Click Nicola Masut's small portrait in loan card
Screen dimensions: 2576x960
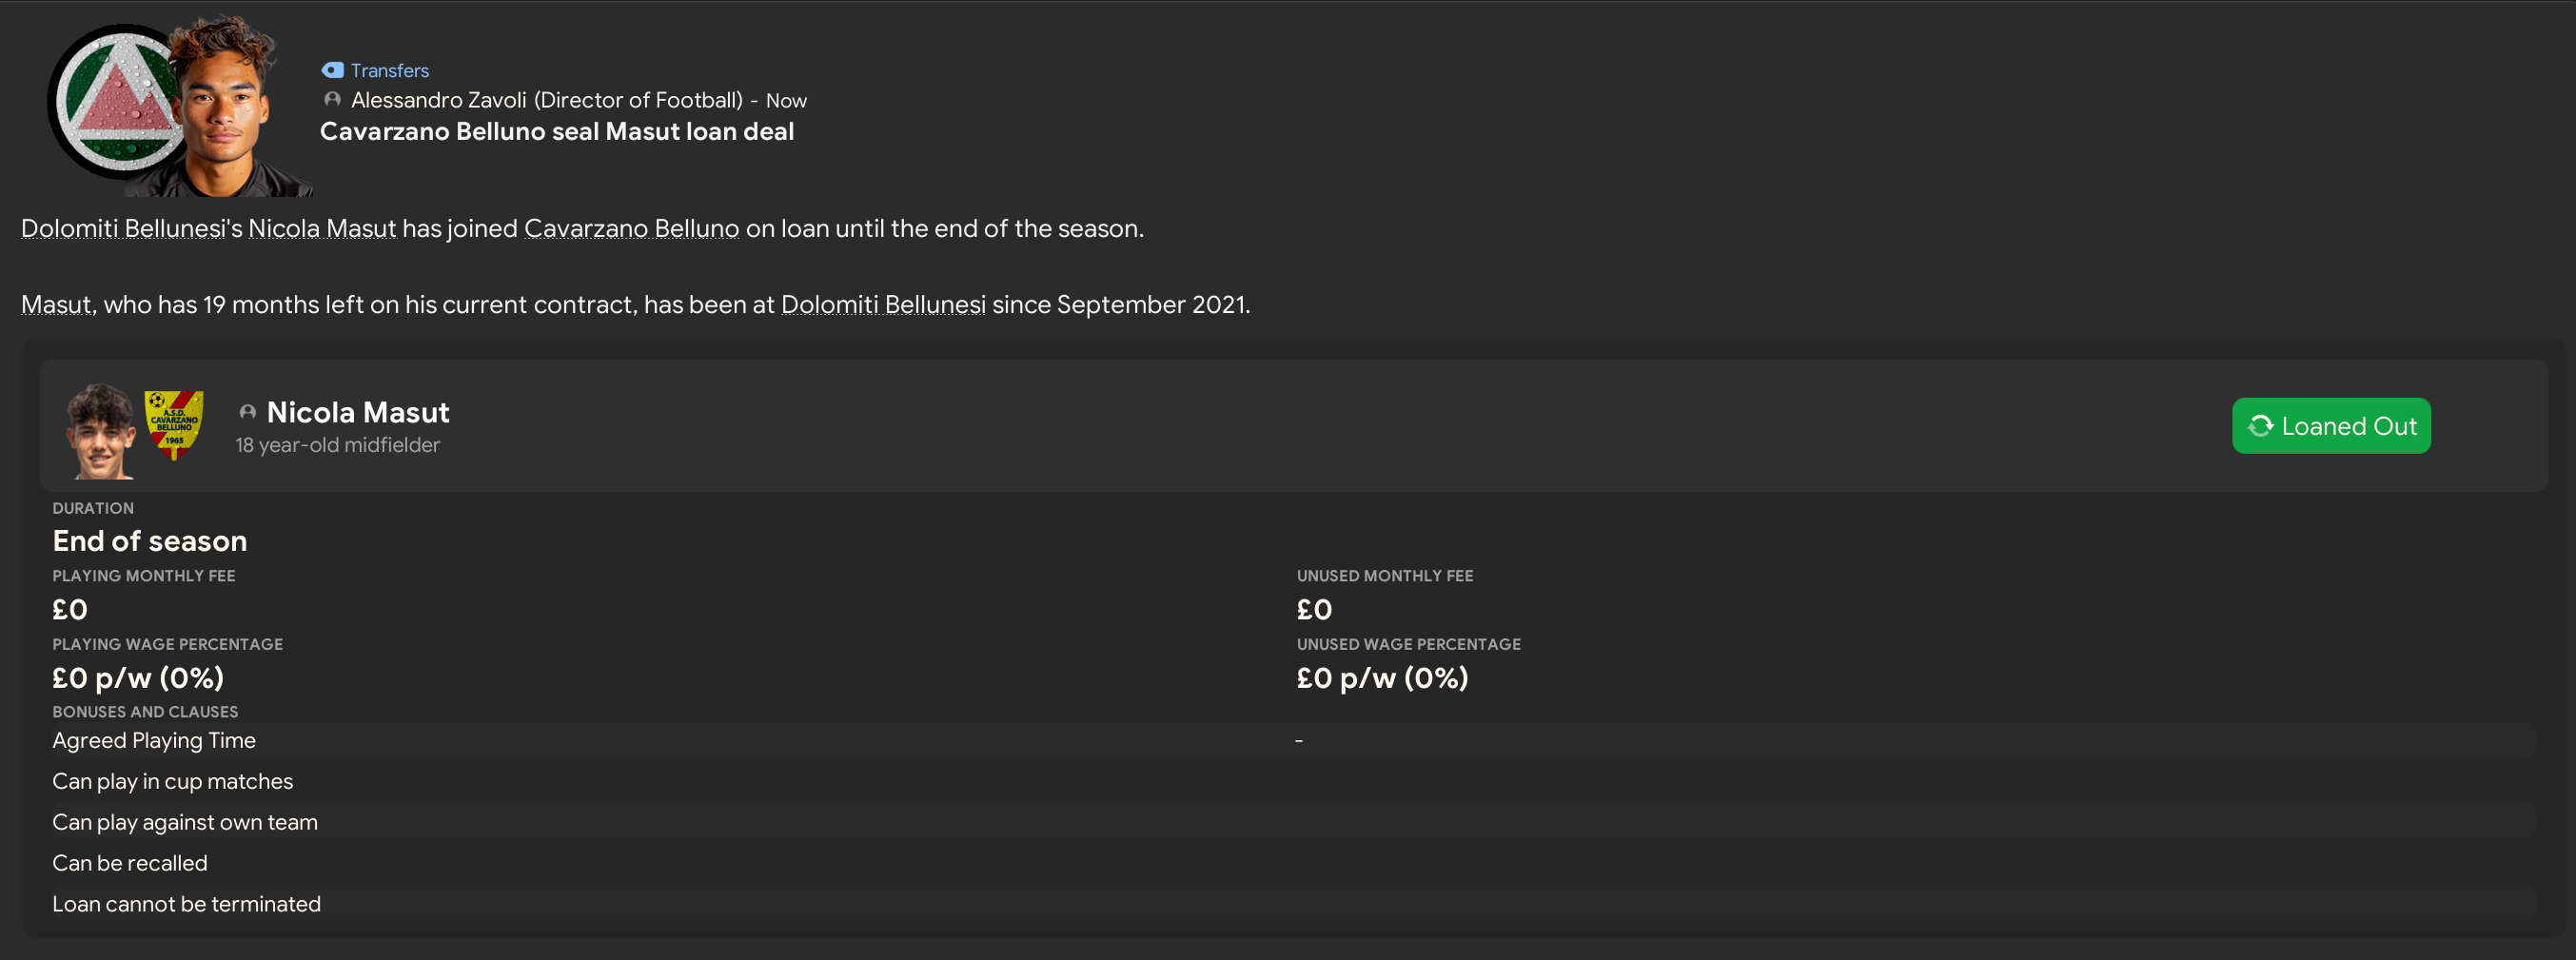(100, 430)
